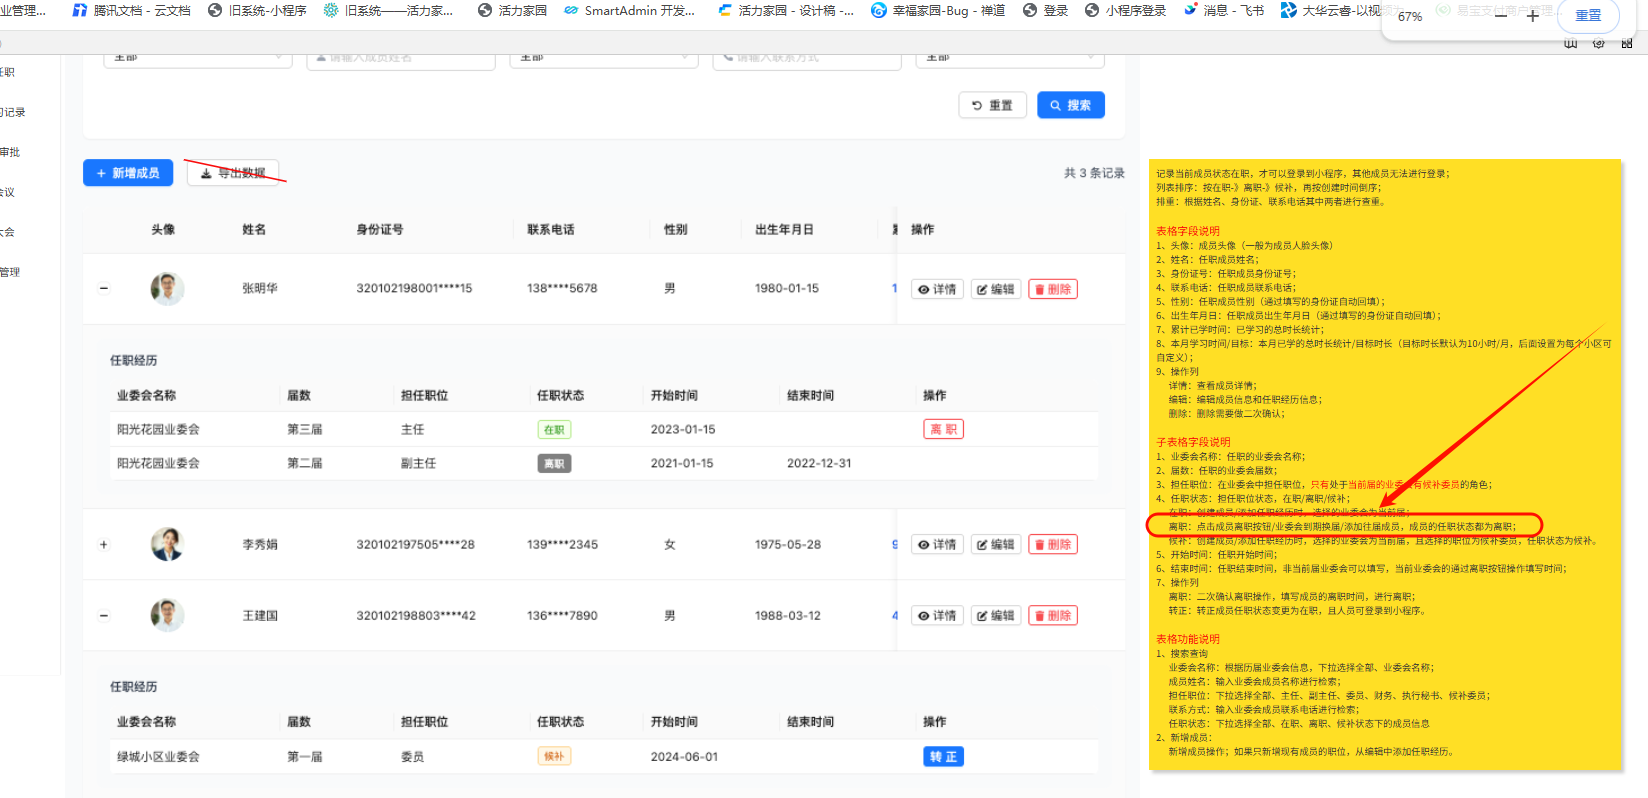Image resolution: width=1648 pixels, height=798 pixels.
Task: Reset browser zoom with 重置 button
Action: [x=1587, y=16]
